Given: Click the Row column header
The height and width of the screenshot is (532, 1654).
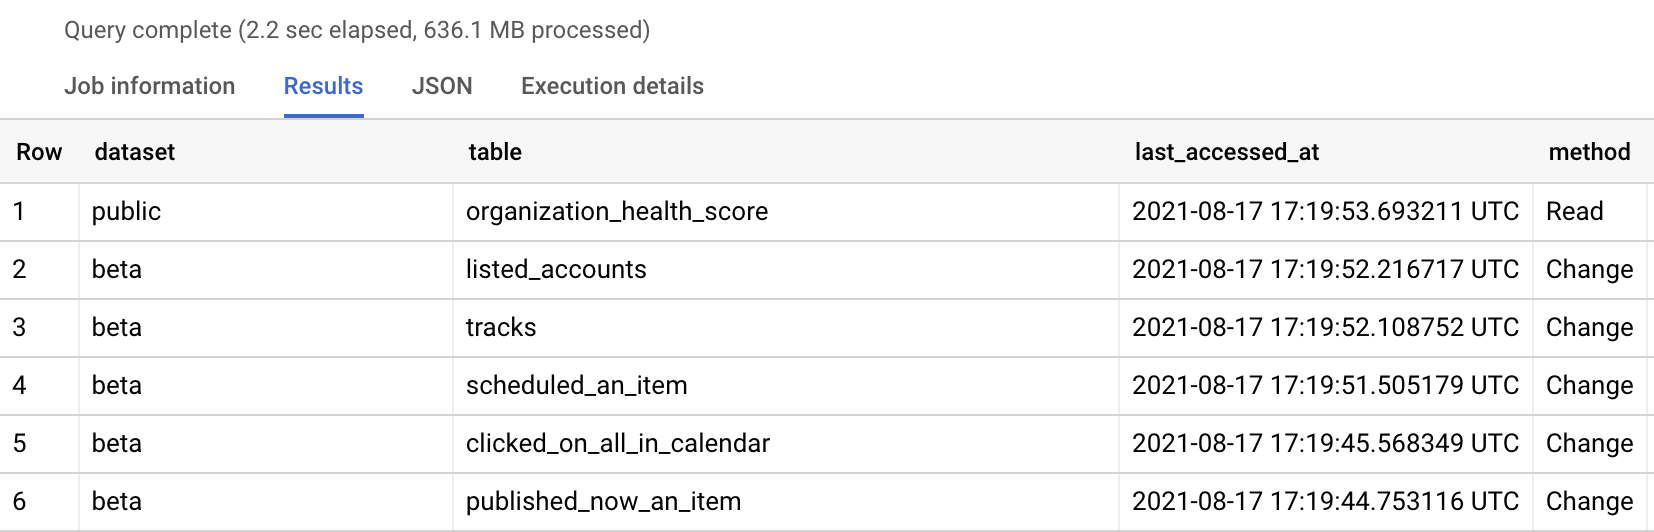Looking at the screenshot, I should (x=39, y=152).
